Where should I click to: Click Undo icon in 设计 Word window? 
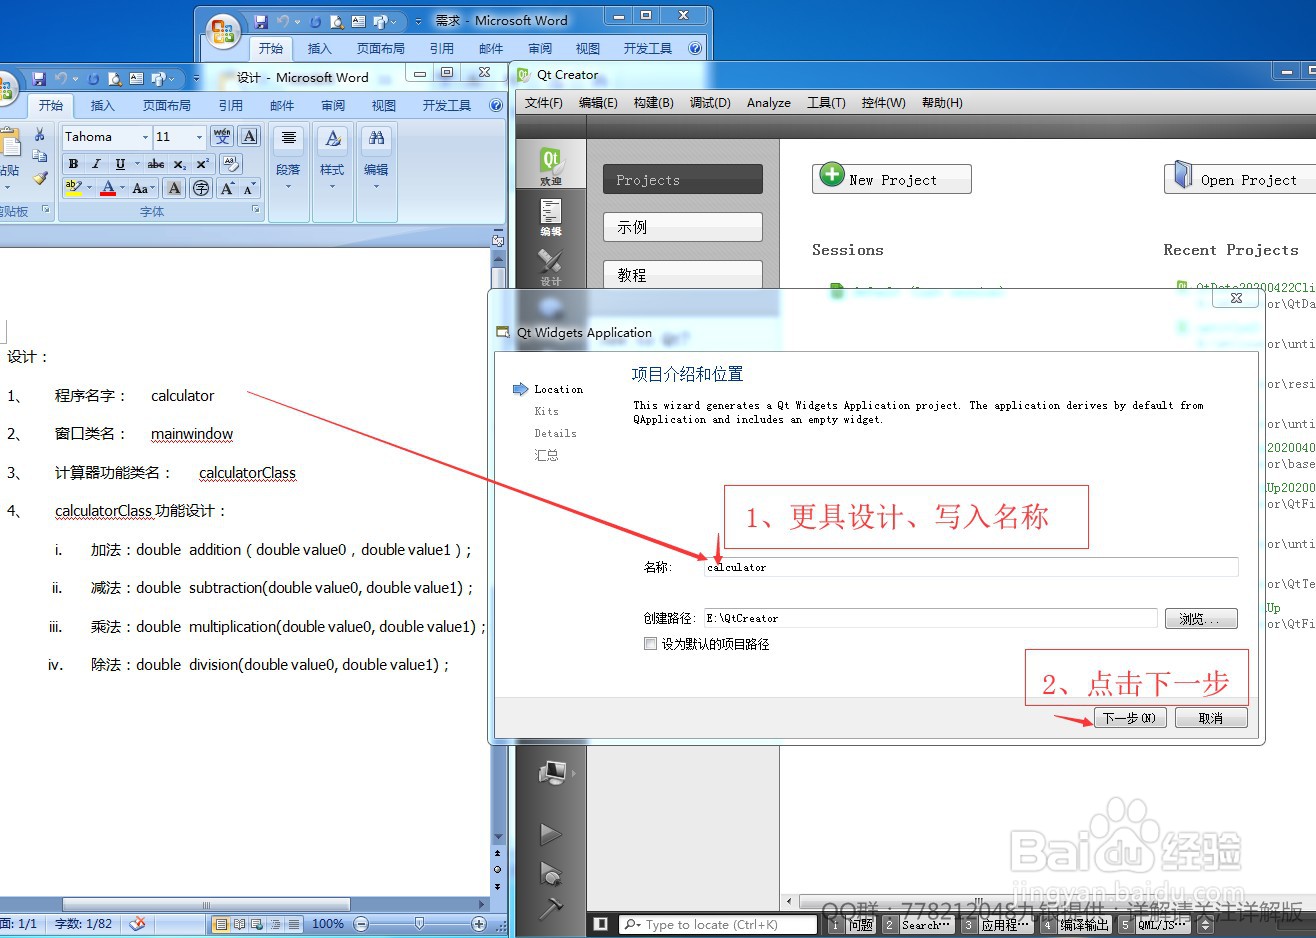[x=62, y=78]
